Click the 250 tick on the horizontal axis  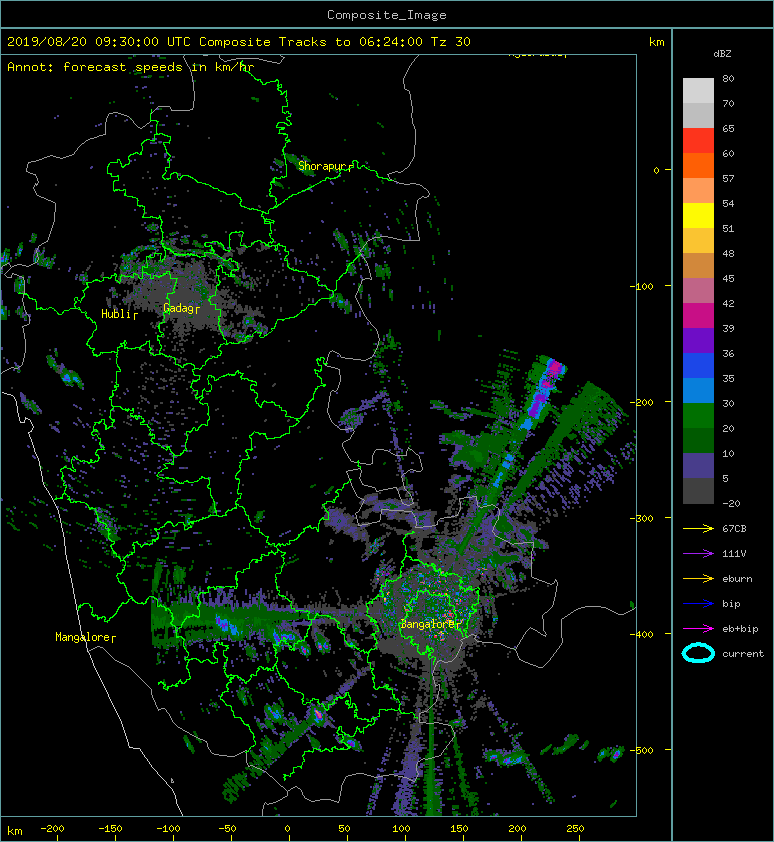coord(575,829)
